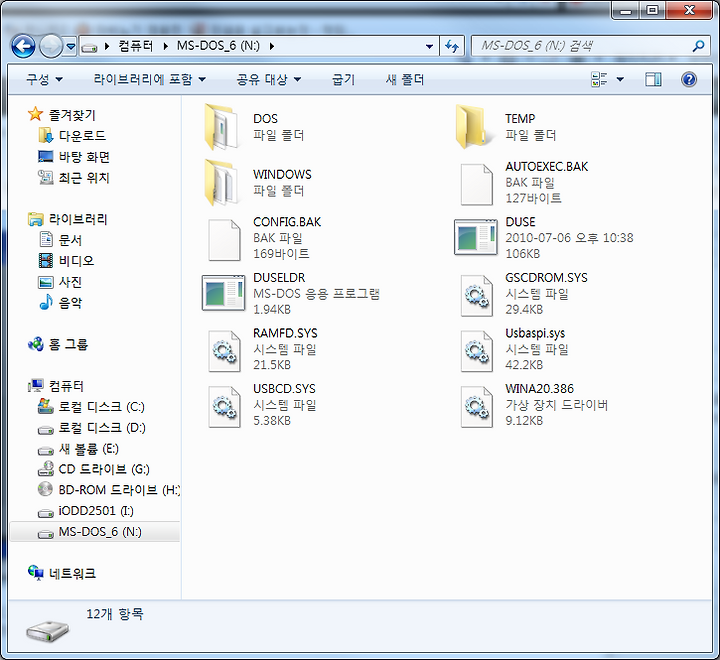Select the USBCD.SYS file icon
The height and width of the screenshot is (660, 720).
click(x=224, y=406)
